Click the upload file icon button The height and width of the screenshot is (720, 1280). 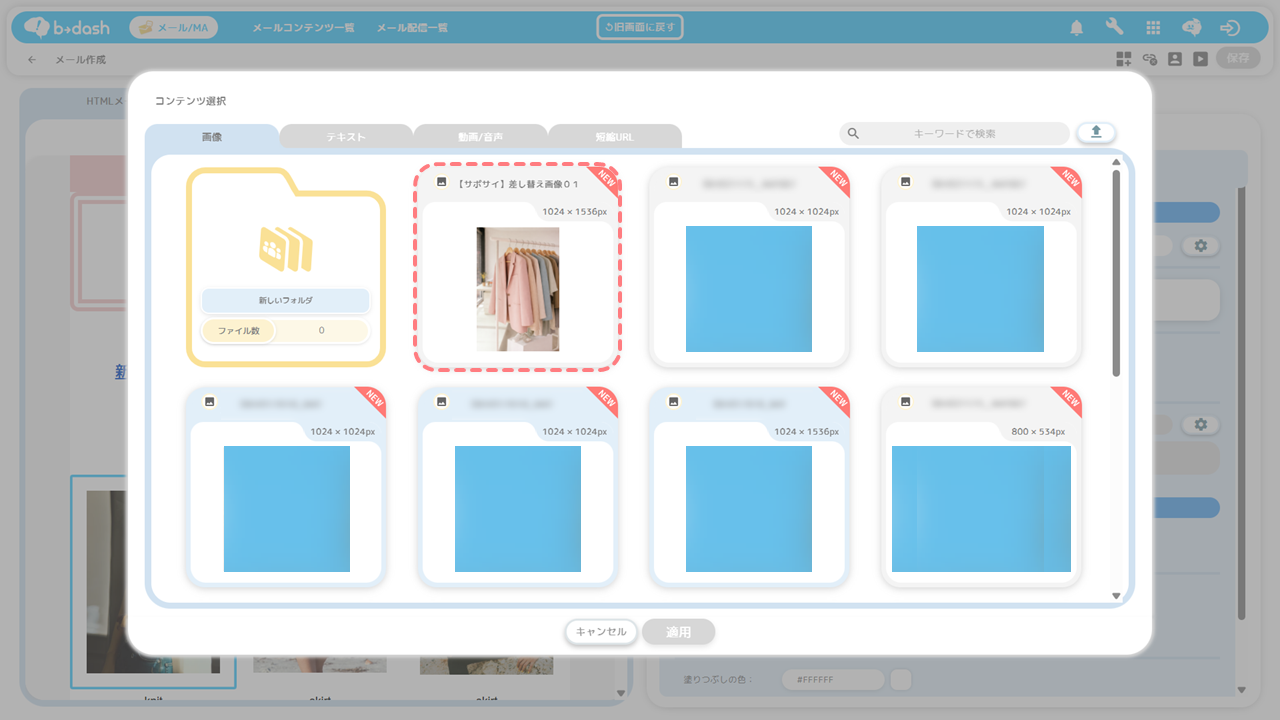pyautogui.click(x=1096, y=132)
